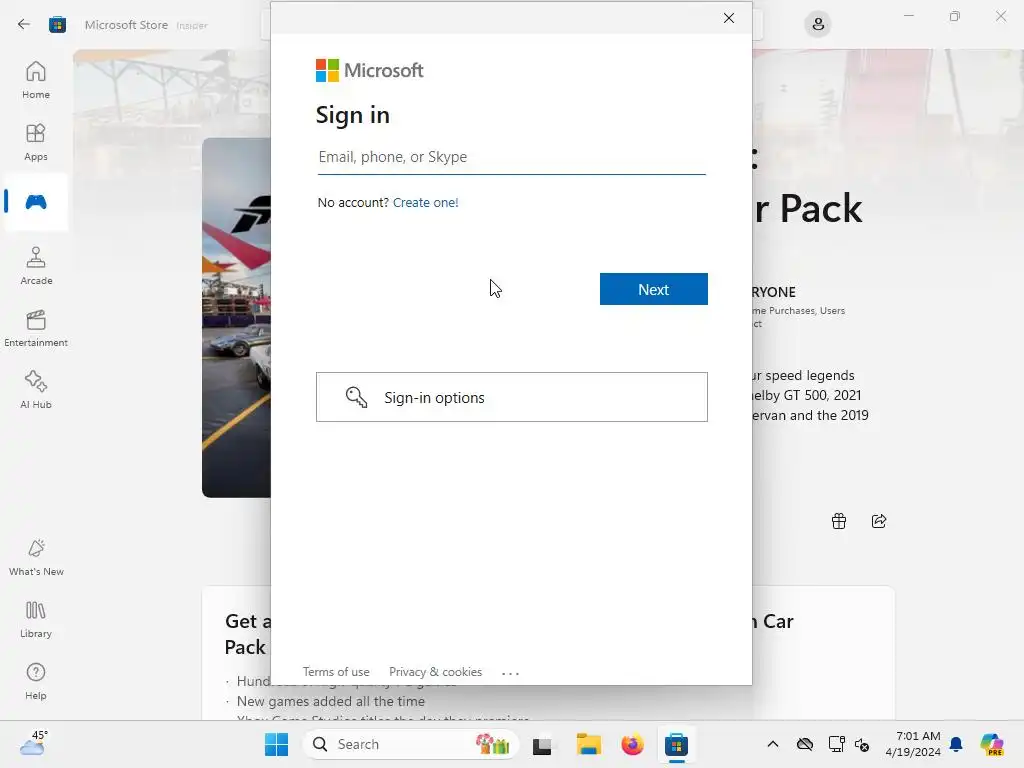
Task: Click the share icon on product page
Action: (879, 521)
